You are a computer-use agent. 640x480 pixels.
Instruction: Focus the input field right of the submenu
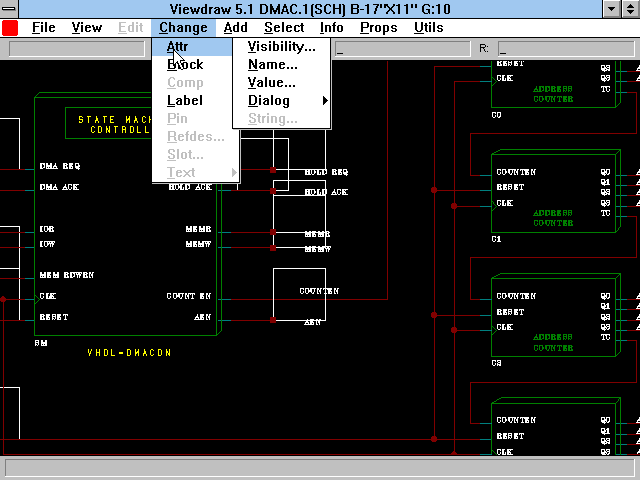402,49
